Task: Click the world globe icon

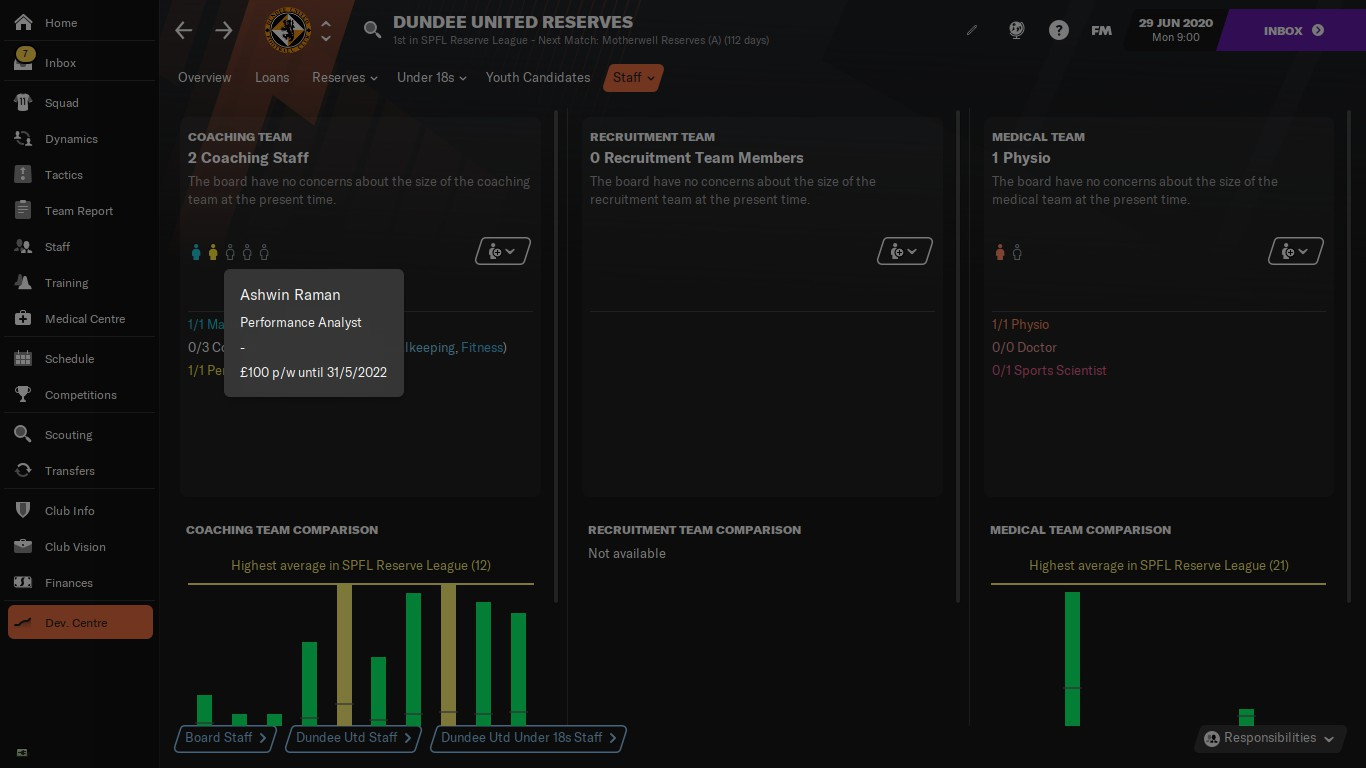Action: [1016, 30]
